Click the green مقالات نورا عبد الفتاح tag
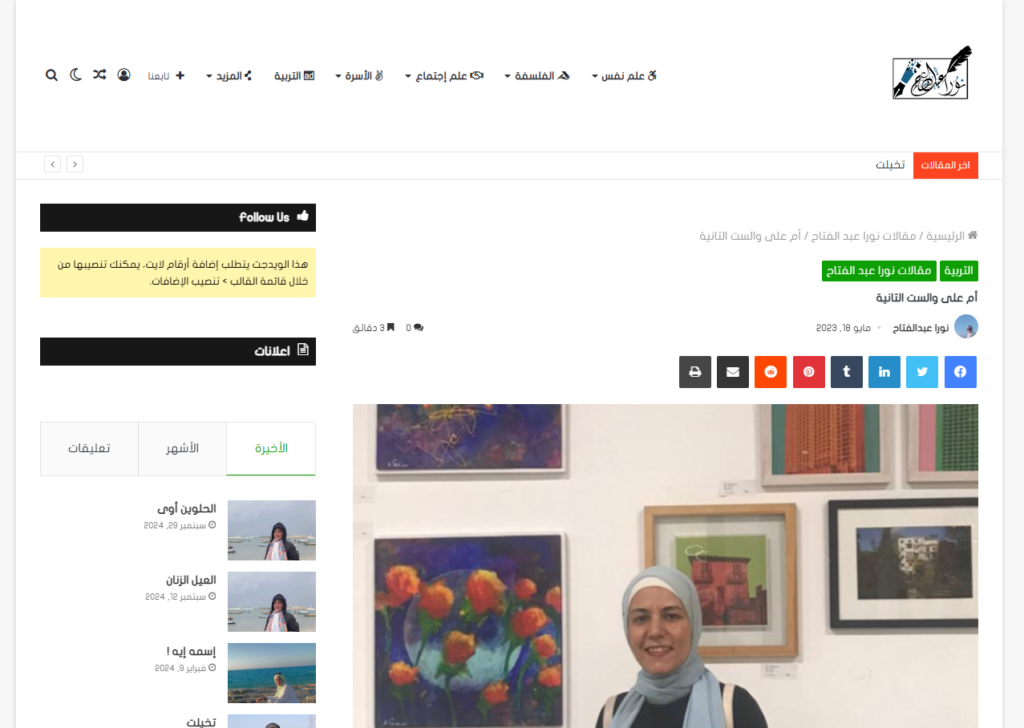Viewport: 1024px width, 728px height. click(x=878, y=270)
